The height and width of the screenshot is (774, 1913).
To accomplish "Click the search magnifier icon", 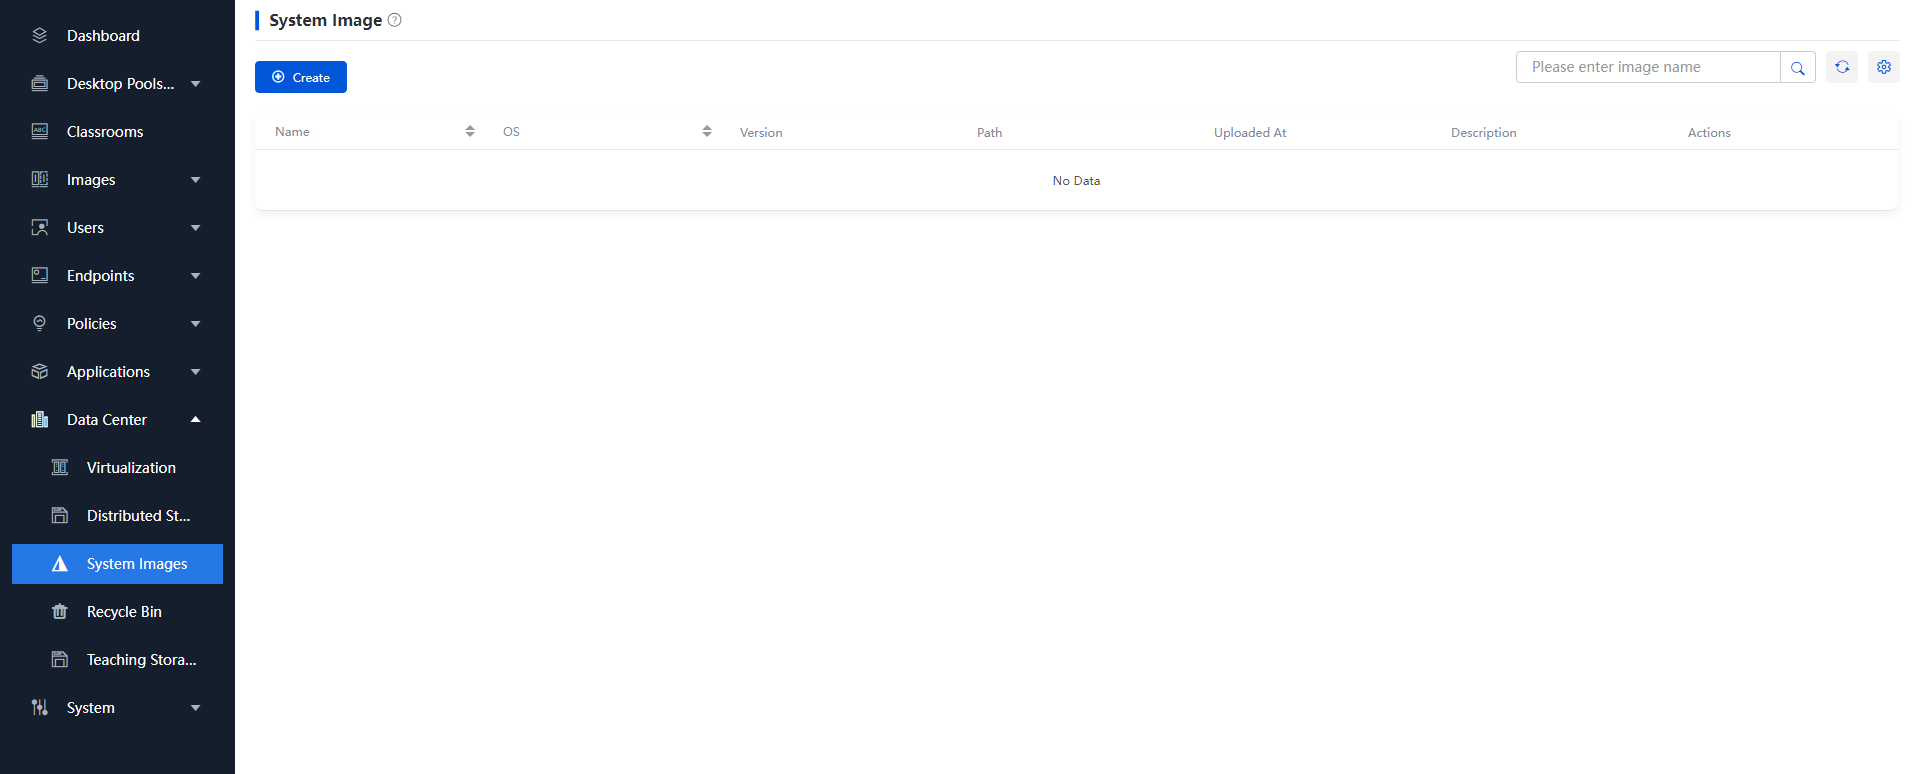I will (1798, 68).
